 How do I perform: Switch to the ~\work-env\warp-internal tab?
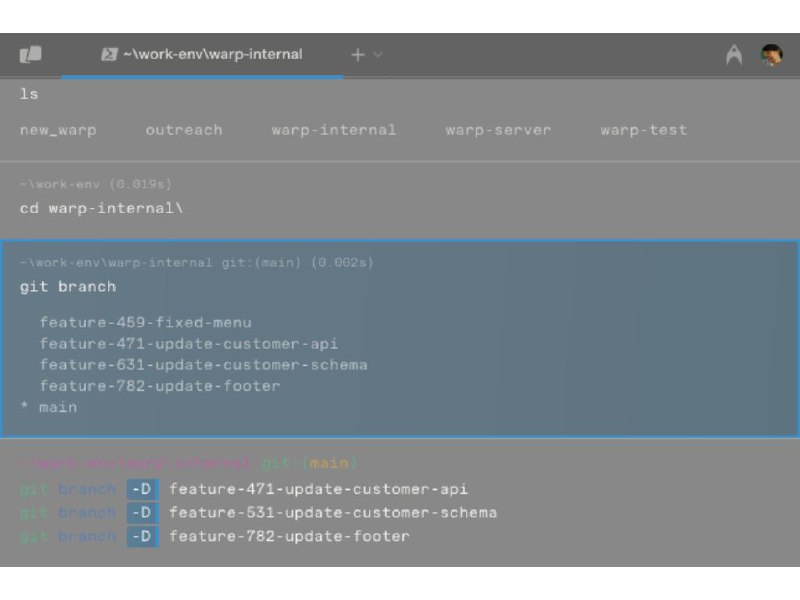202,55
